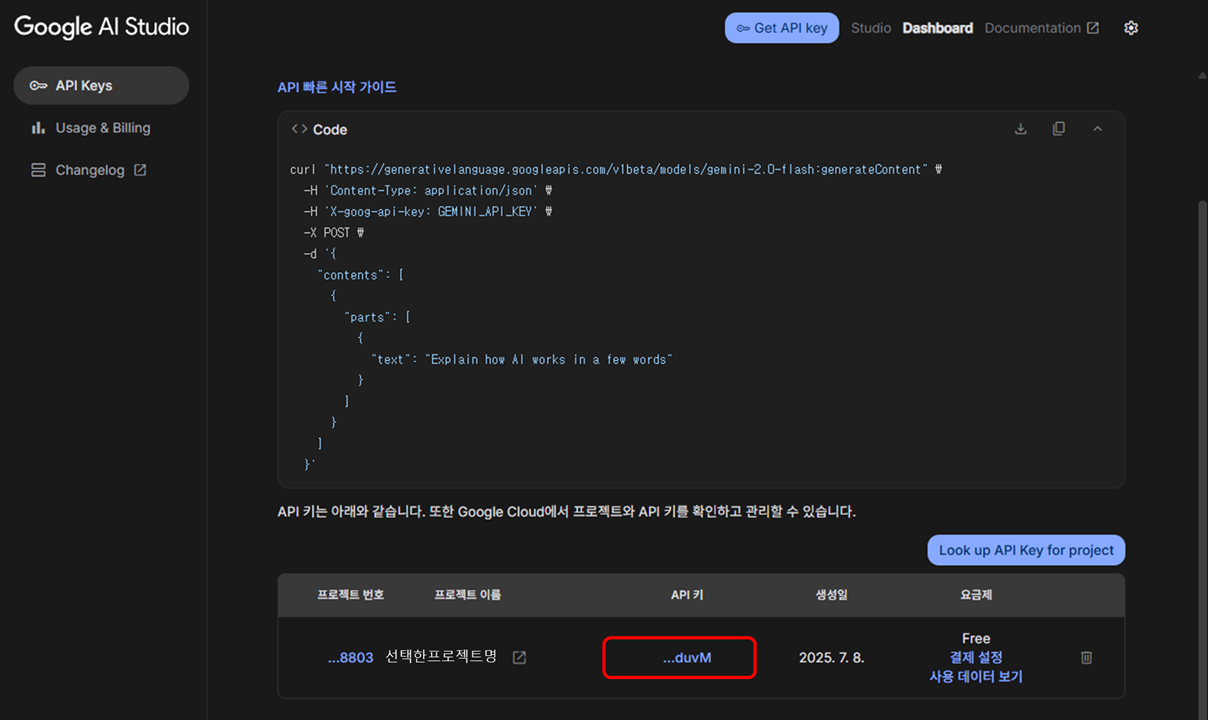The image size is (1208, 720).
Task: Click the curl generateContent URL line
Action: 616,170
